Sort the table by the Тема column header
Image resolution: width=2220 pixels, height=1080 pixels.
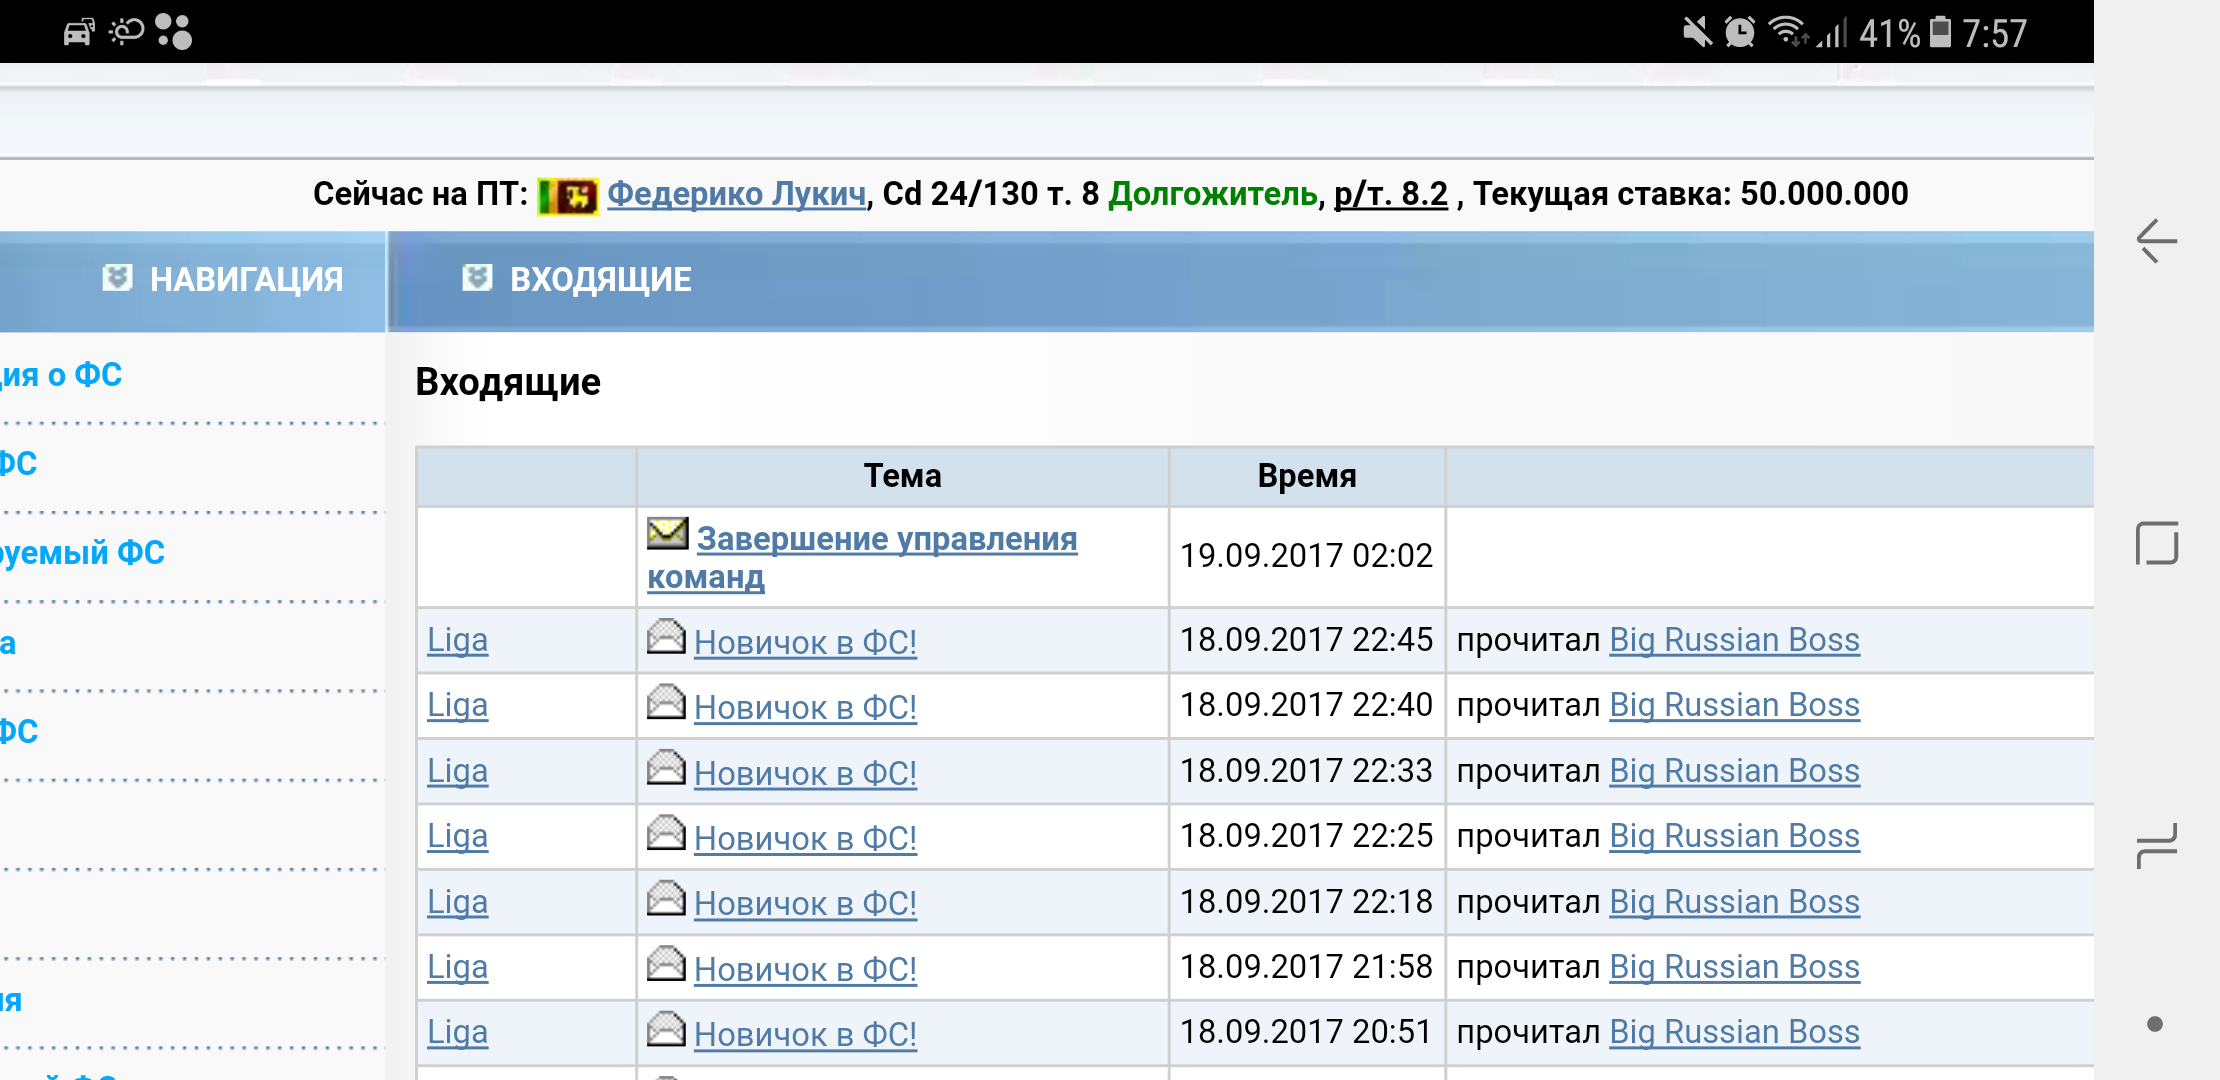click(902, 476)
